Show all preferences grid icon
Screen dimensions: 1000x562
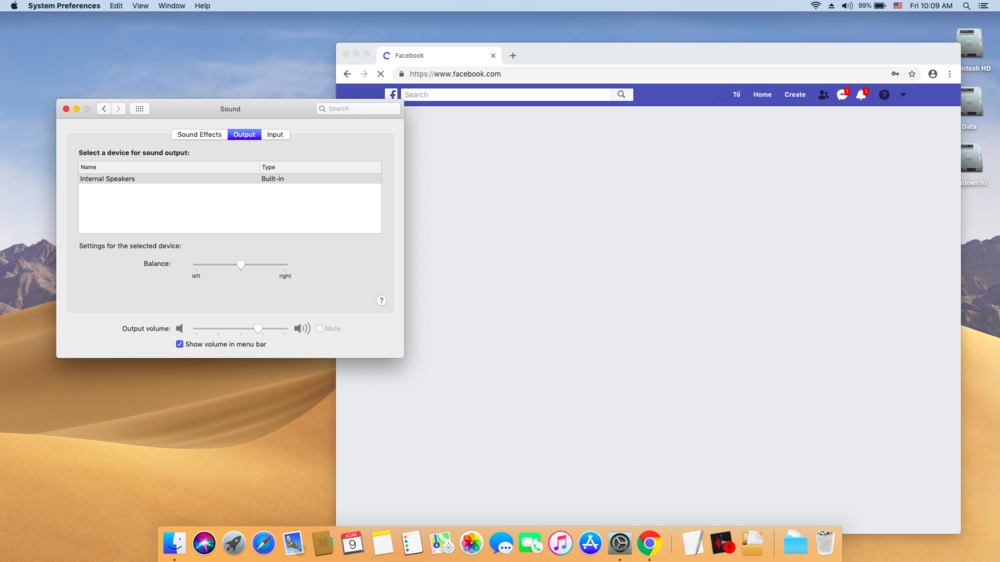139,109
